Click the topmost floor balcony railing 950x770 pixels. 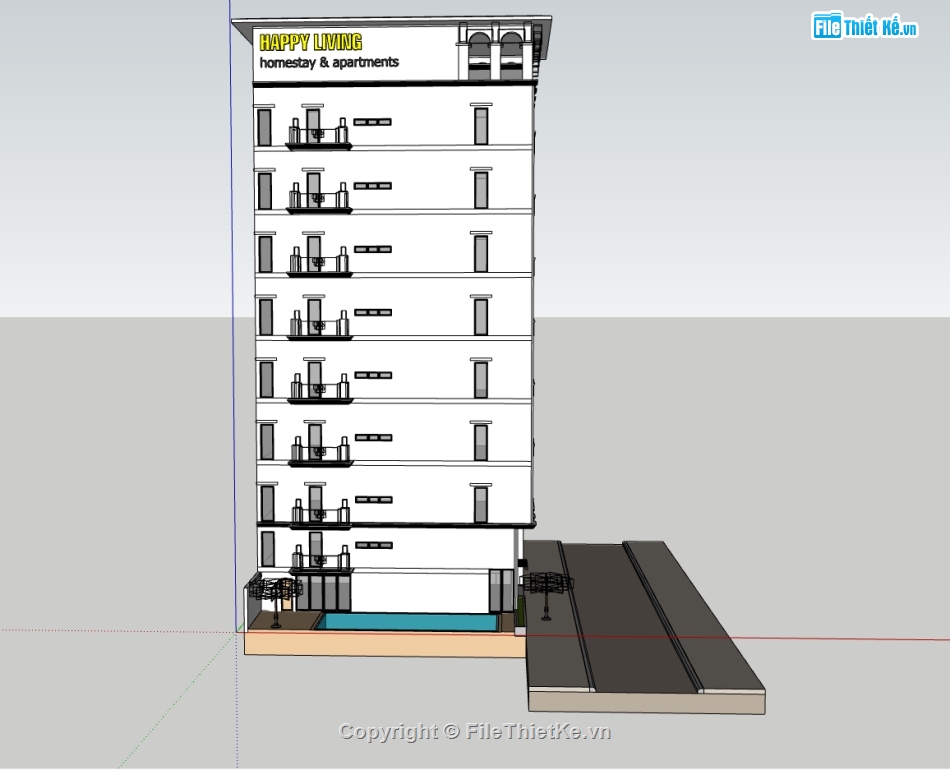319,134
